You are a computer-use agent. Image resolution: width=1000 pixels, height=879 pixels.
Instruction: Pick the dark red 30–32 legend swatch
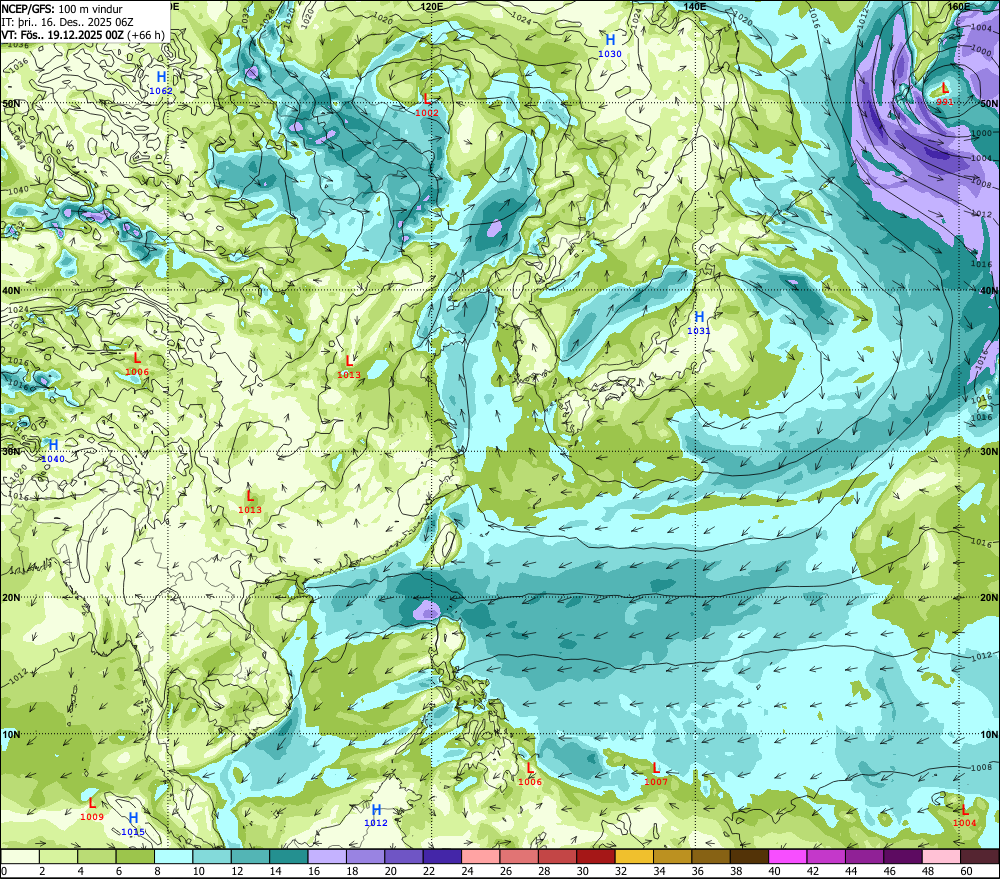(x=596, y=856)
